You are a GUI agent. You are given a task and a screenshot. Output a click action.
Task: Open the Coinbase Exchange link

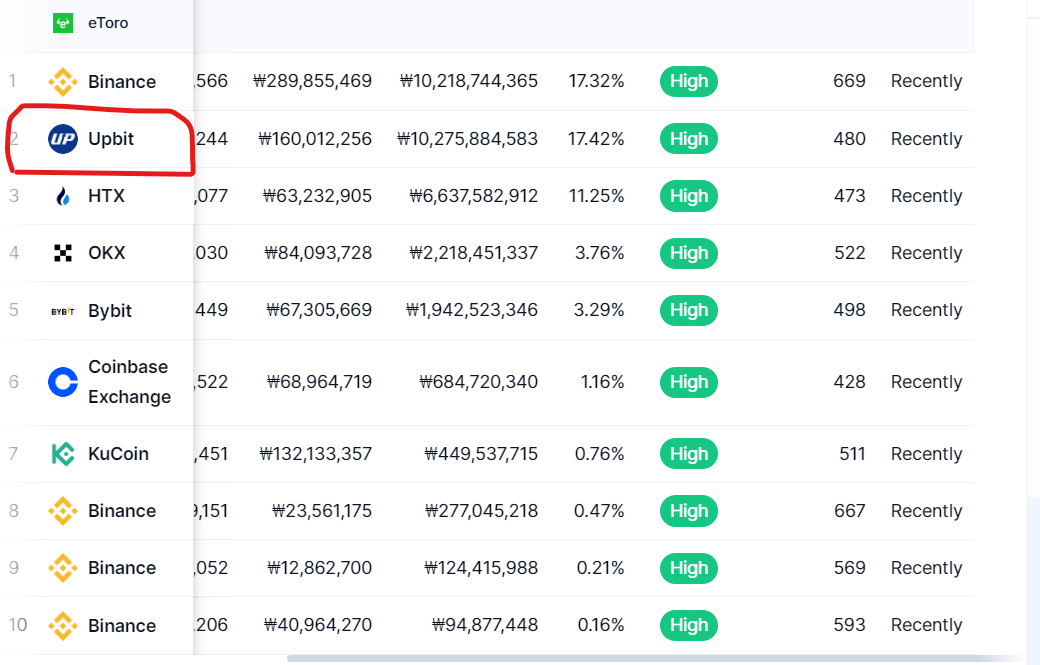(x=129, y=382)
